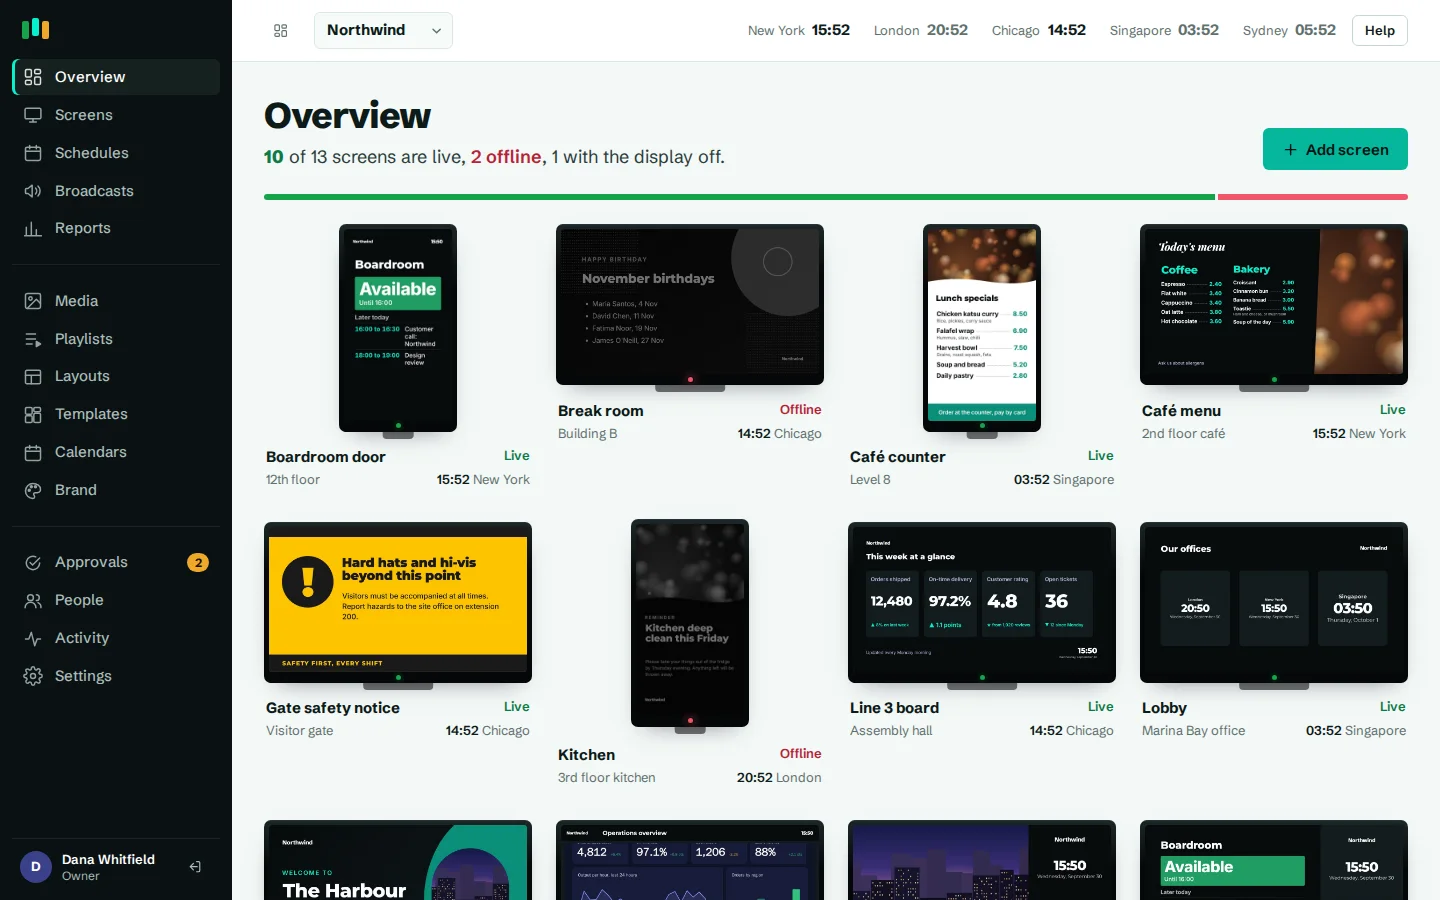Click the Add screen button
The height and width of the screenshot is (900, 1440).
pos(1335,149)
